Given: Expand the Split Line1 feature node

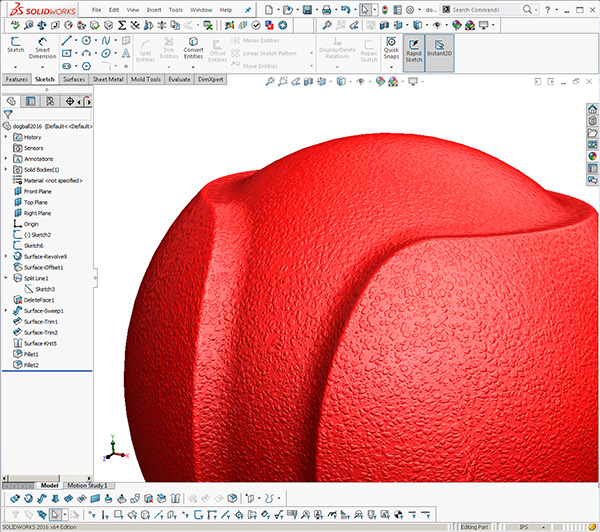Looking at the screenshot, I should coord(6,279).
